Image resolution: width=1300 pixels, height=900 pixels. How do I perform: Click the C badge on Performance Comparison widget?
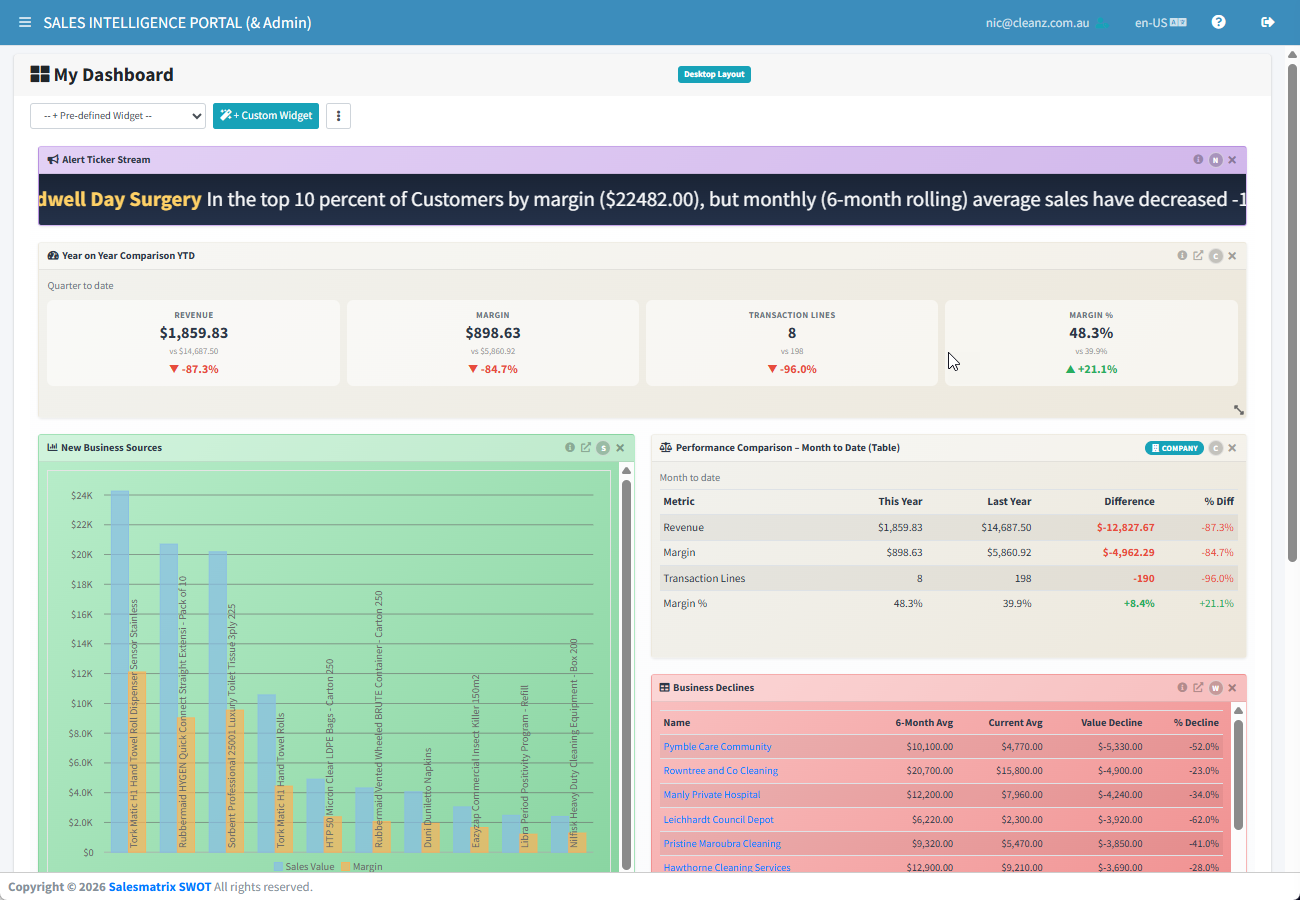[x=1215, y=448]
